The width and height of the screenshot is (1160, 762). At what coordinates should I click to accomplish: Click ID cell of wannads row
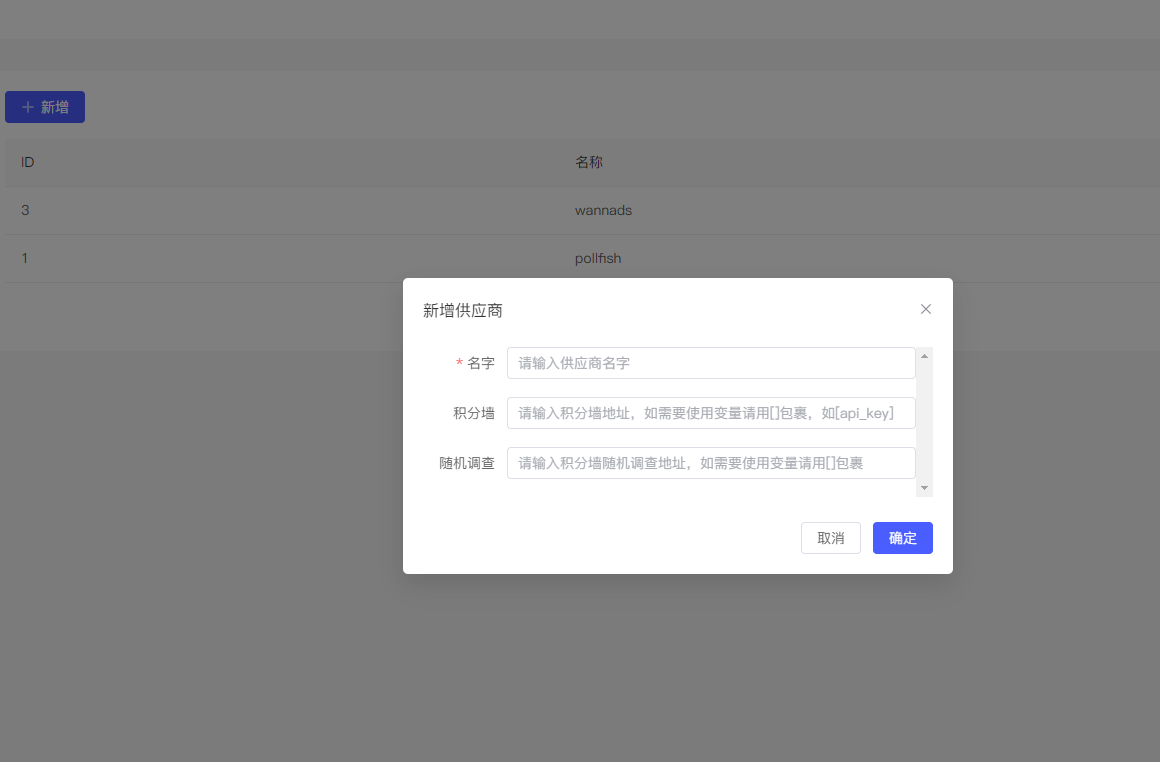point(25,210)
